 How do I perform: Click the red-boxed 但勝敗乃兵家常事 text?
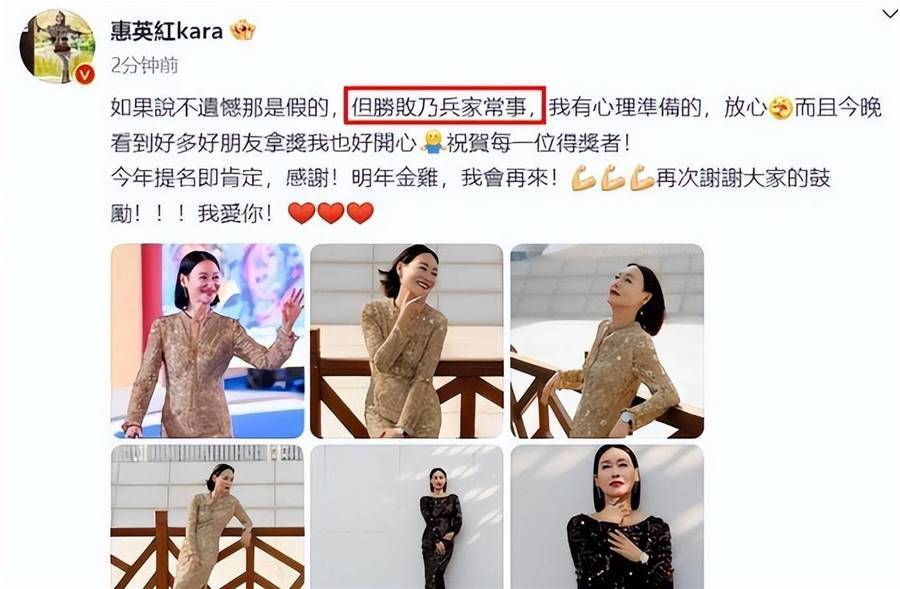445,106
